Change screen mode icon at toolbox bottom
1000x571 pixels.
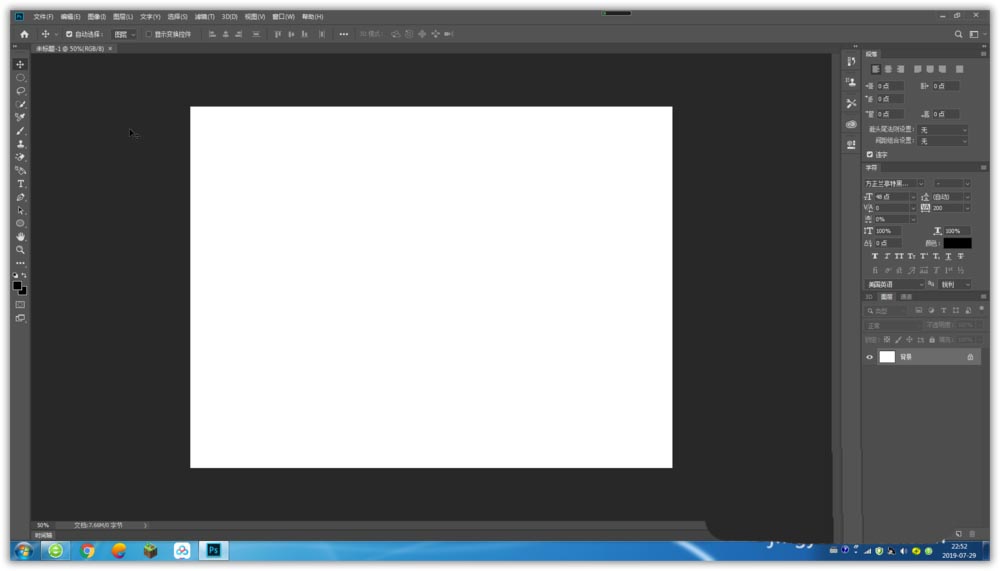(20, 318)
